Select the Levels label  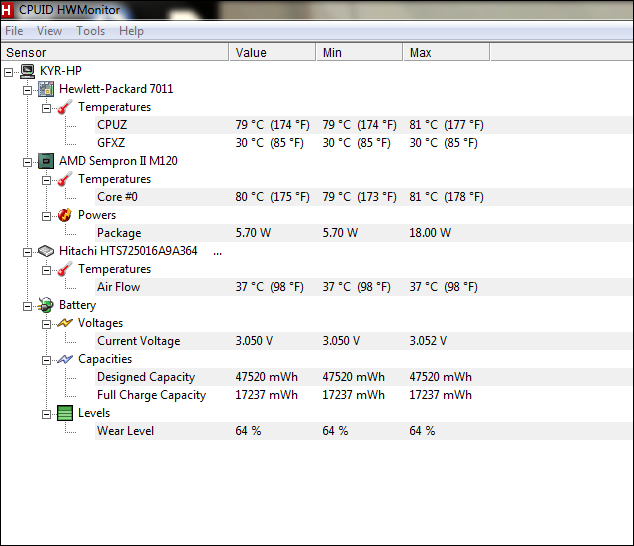point(94,413)
